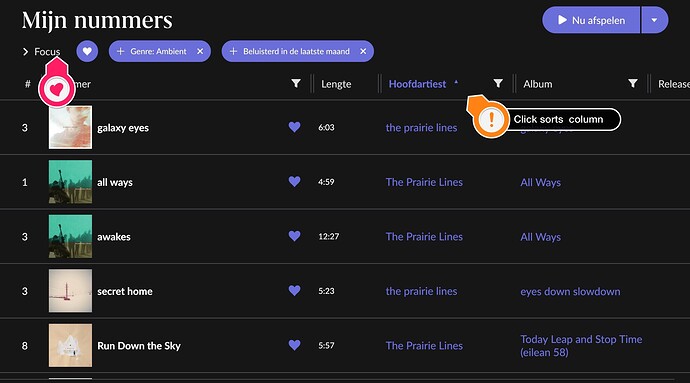690x383 pixels.
Task: Open the dropdown beside Nu afspelen
Action: coord(654,20)
